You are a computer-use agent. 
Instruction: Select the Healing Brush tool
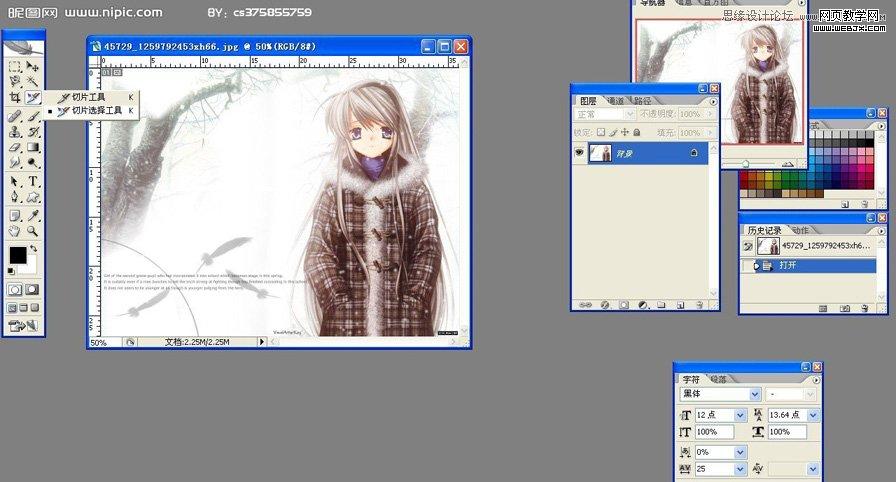point(15,117)
